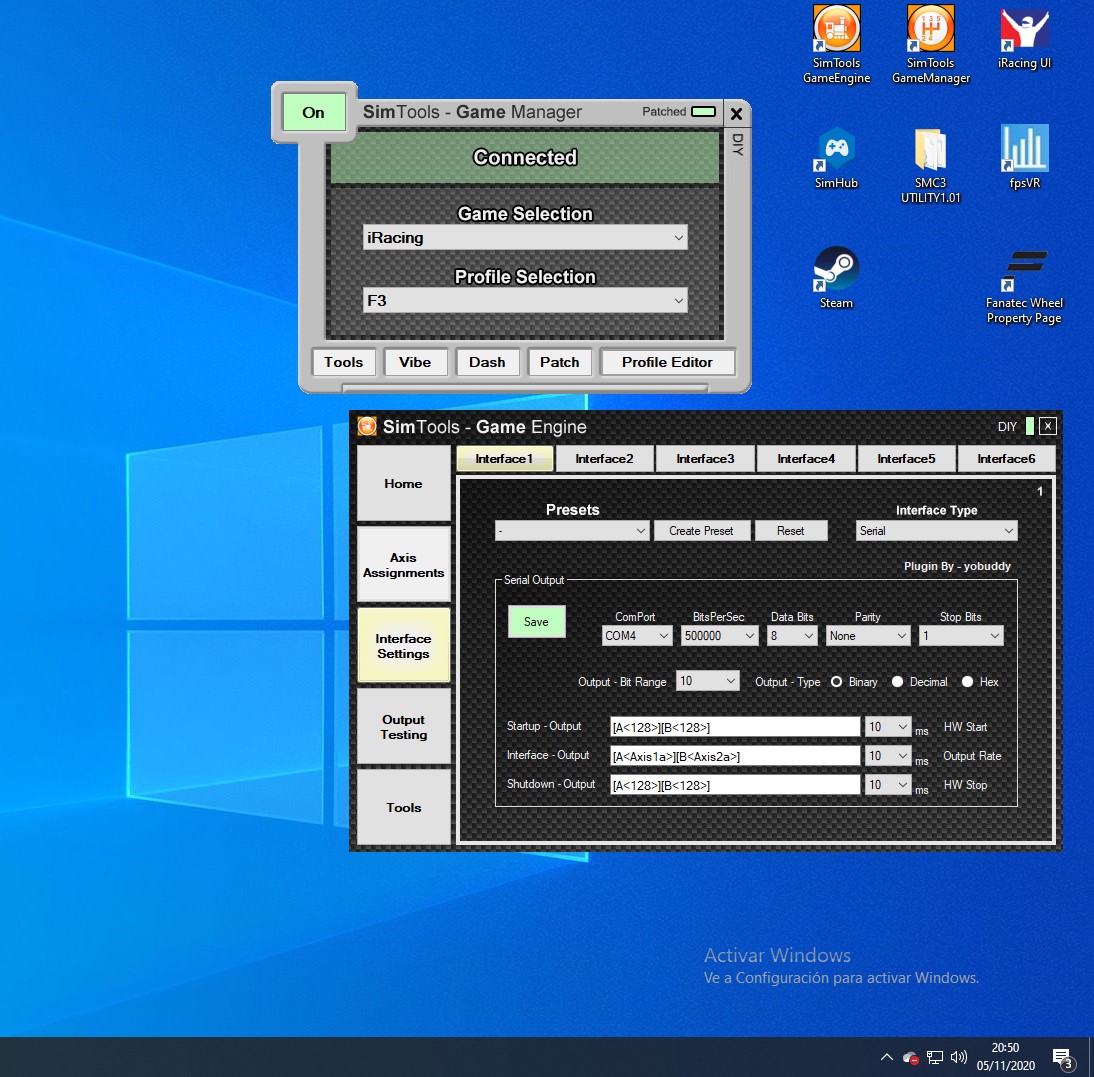The image size is (1094, 1077).
Task: Open the SMC3 UTILITY1.01 folder icon
Action: [931, 165]
